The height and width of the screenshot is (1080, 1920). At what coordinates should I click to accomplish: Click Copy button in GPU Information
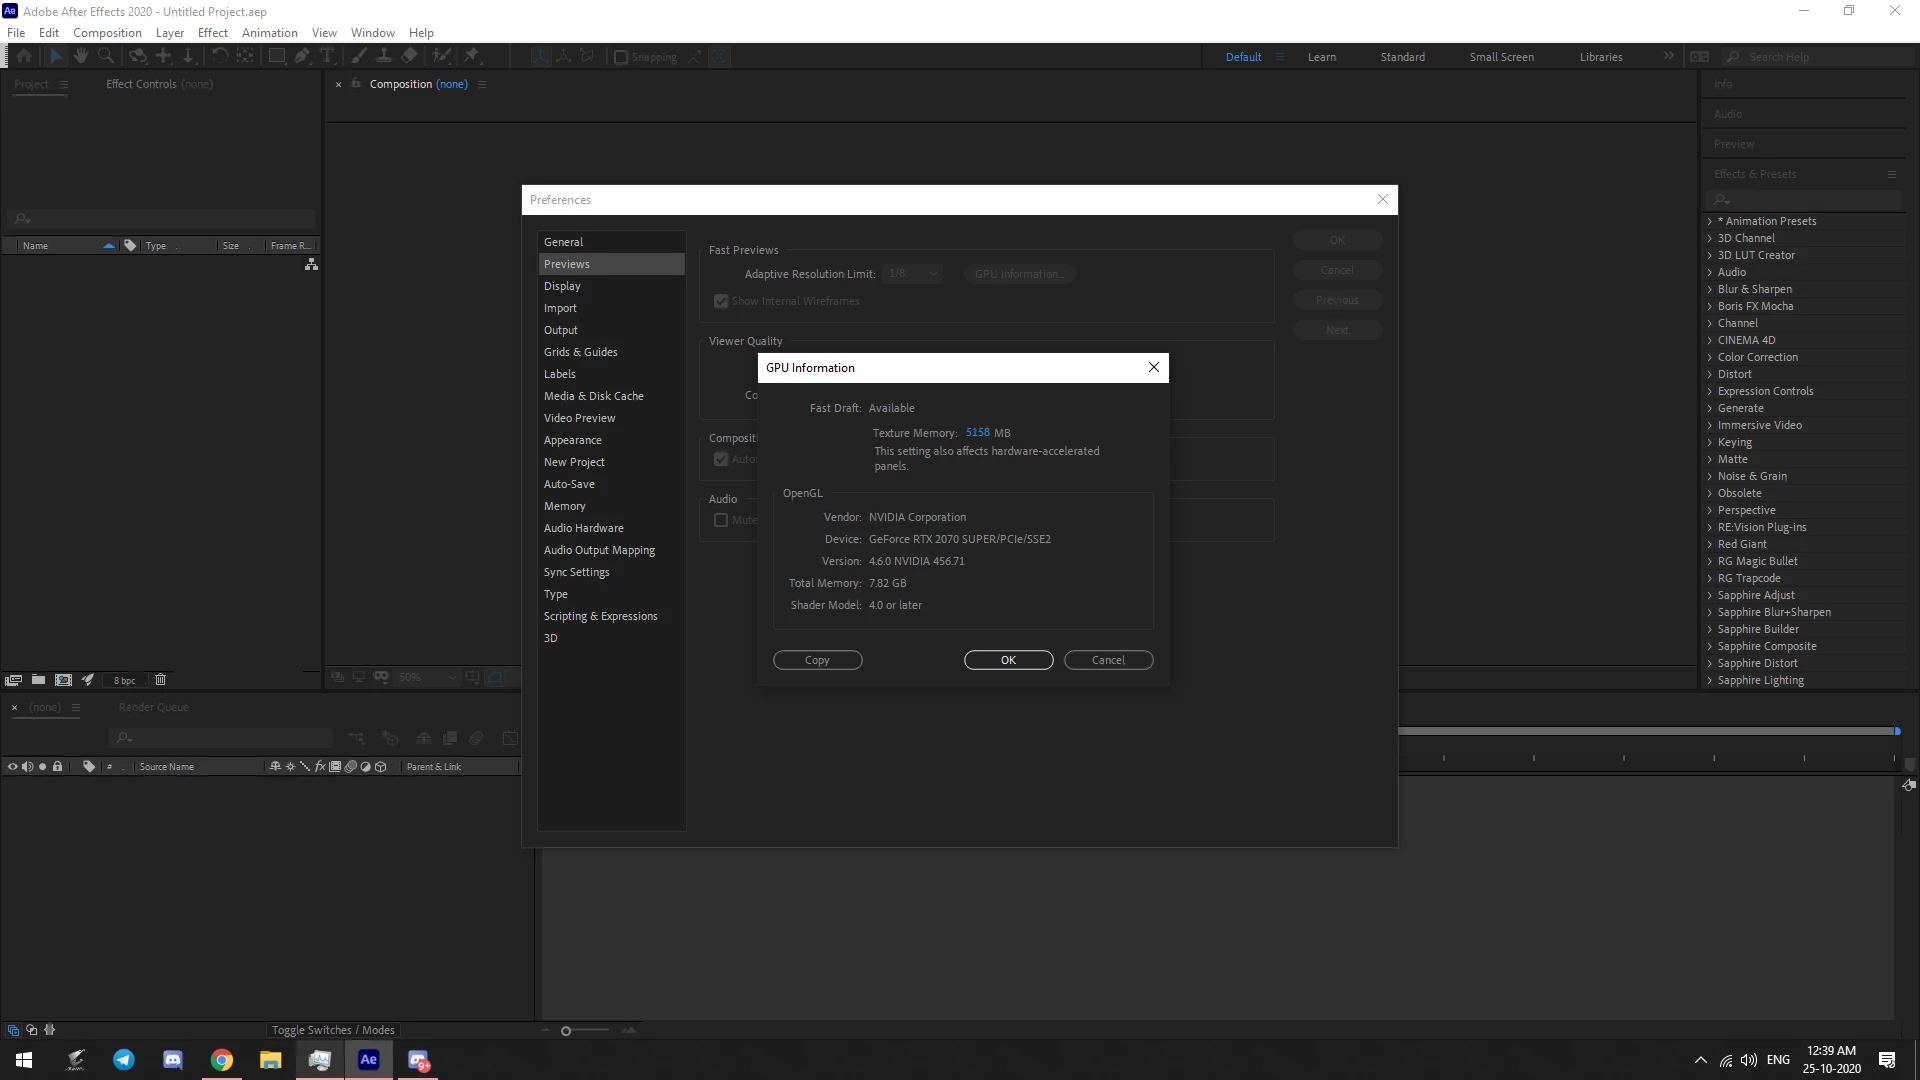817,660
